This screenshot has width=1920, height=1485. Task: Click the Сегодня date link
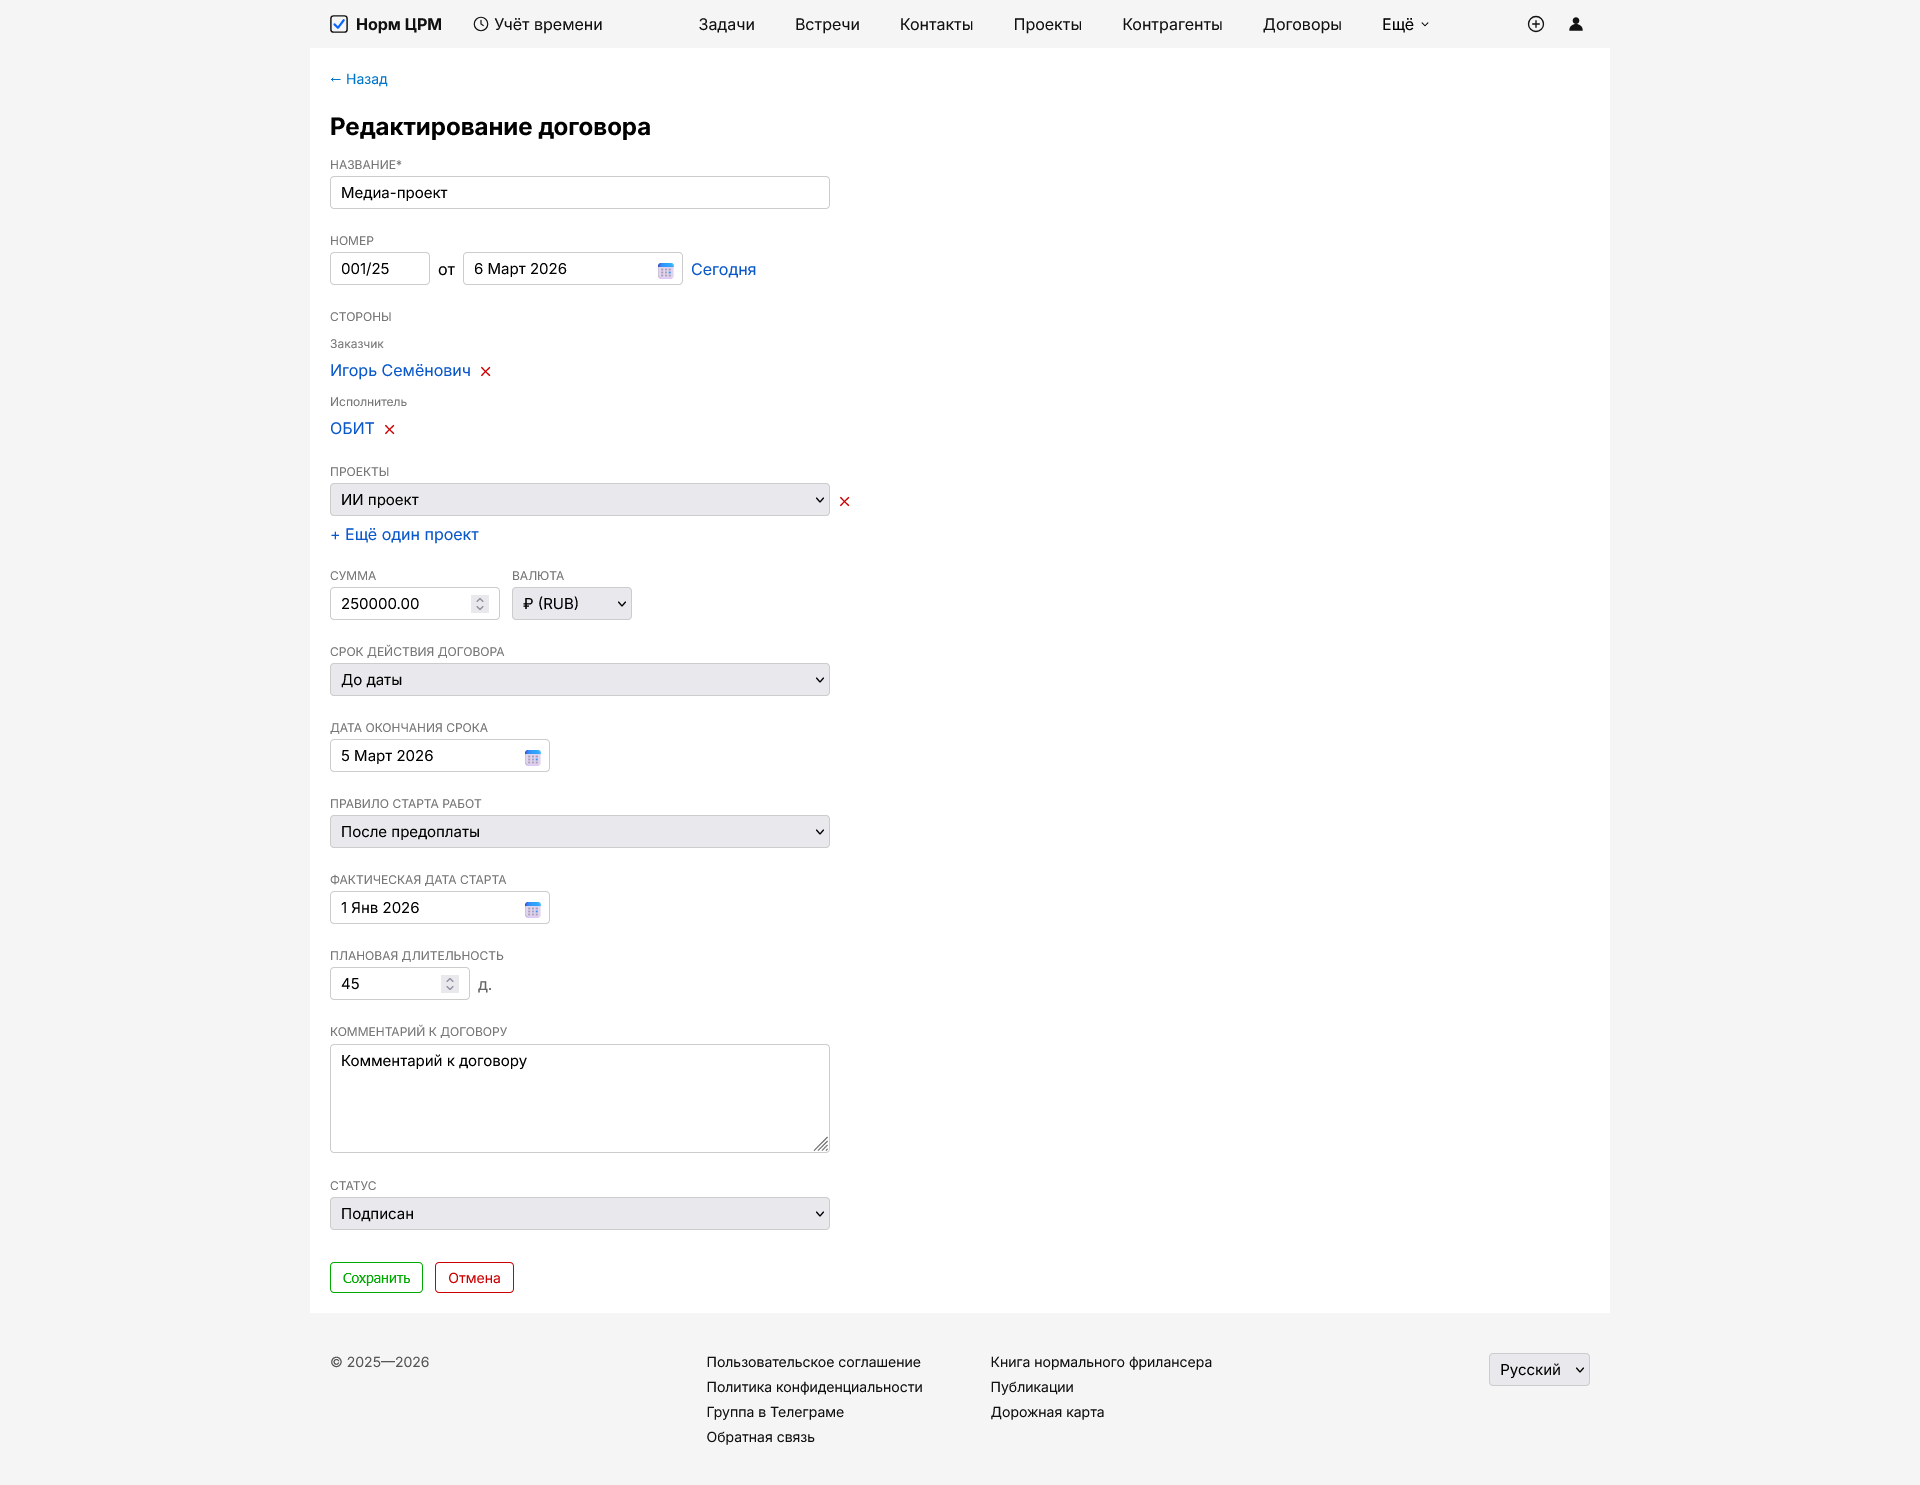(723, 270)
